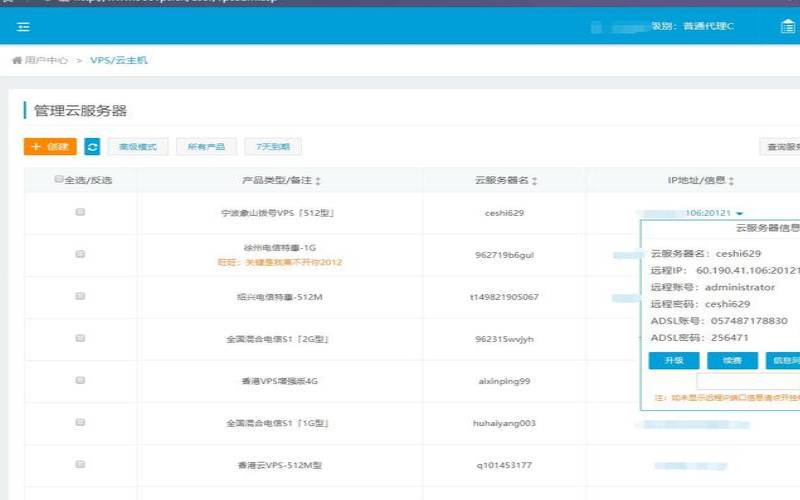Screen dimensions: 800x500
Task: Click the refresh icon next to the create button
Action: point(92,147)
